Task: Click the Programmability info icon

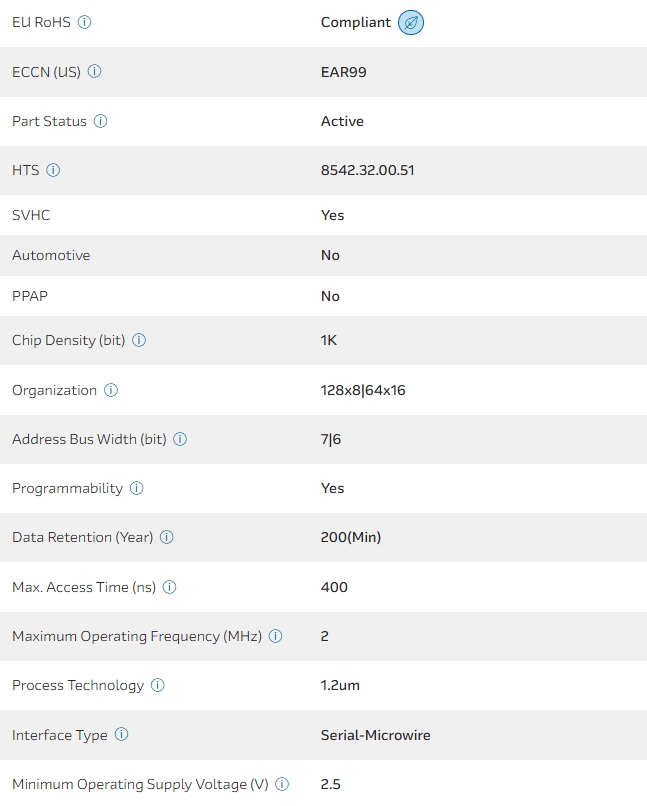Action: click(137, 488)
